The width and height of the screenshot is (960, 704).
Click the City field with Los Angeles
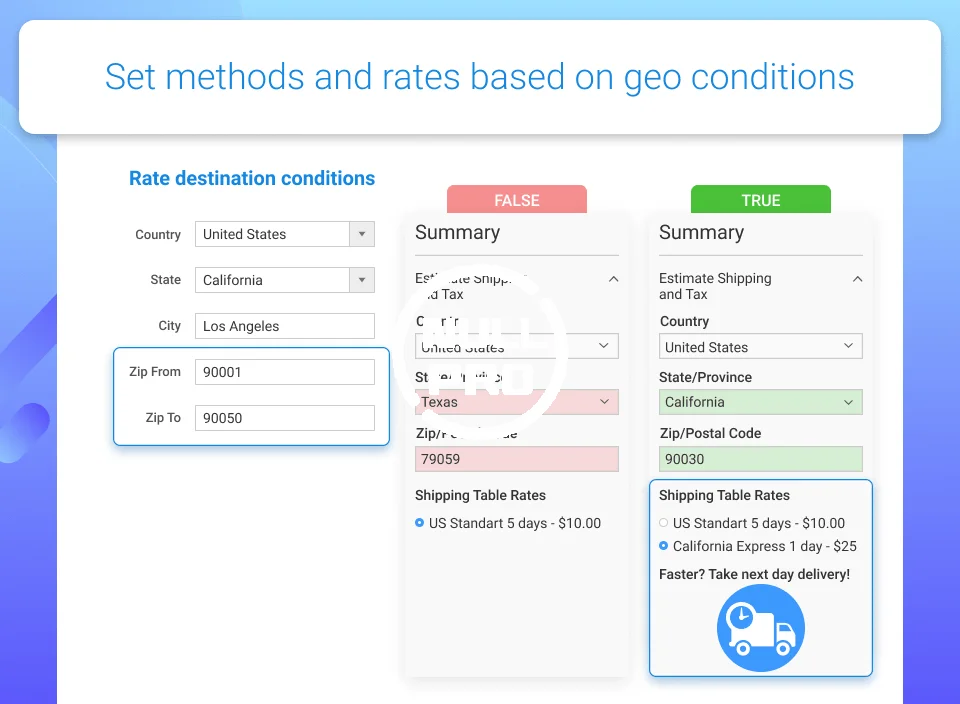pyautogui.click(x=285, y=326)
